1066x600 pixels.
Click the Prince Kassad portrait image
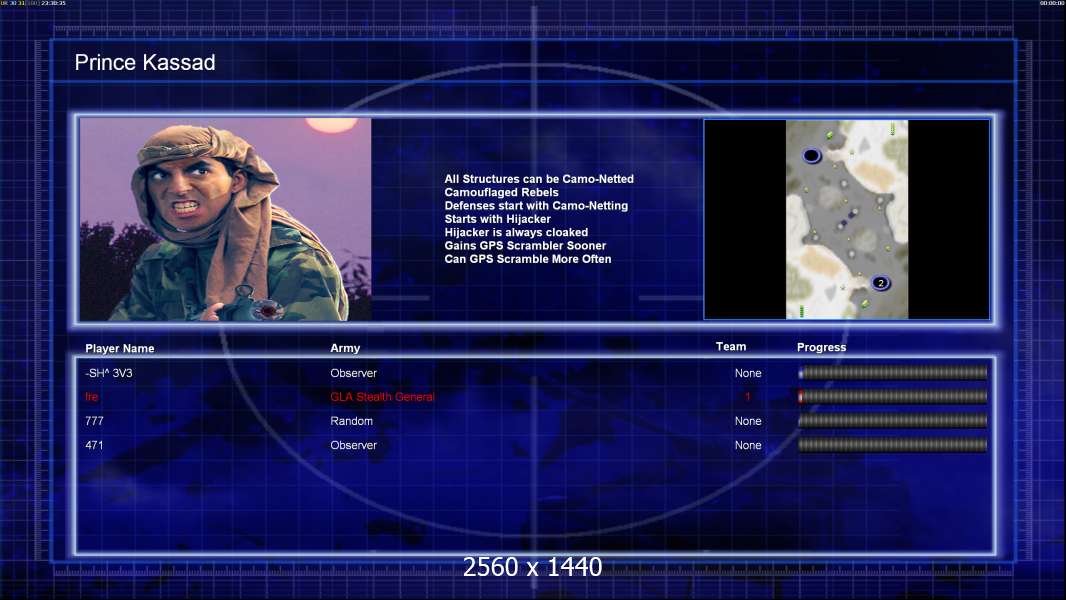click(x=225, y=219)
